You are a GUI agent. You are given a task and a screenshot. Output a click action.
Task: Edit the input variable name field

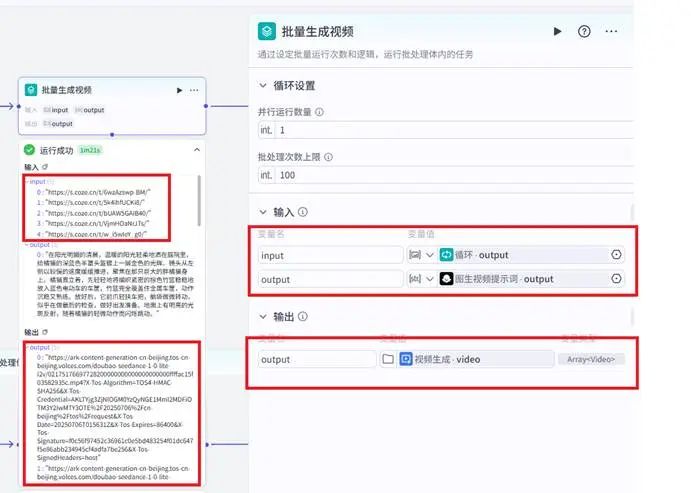(331, 255)
